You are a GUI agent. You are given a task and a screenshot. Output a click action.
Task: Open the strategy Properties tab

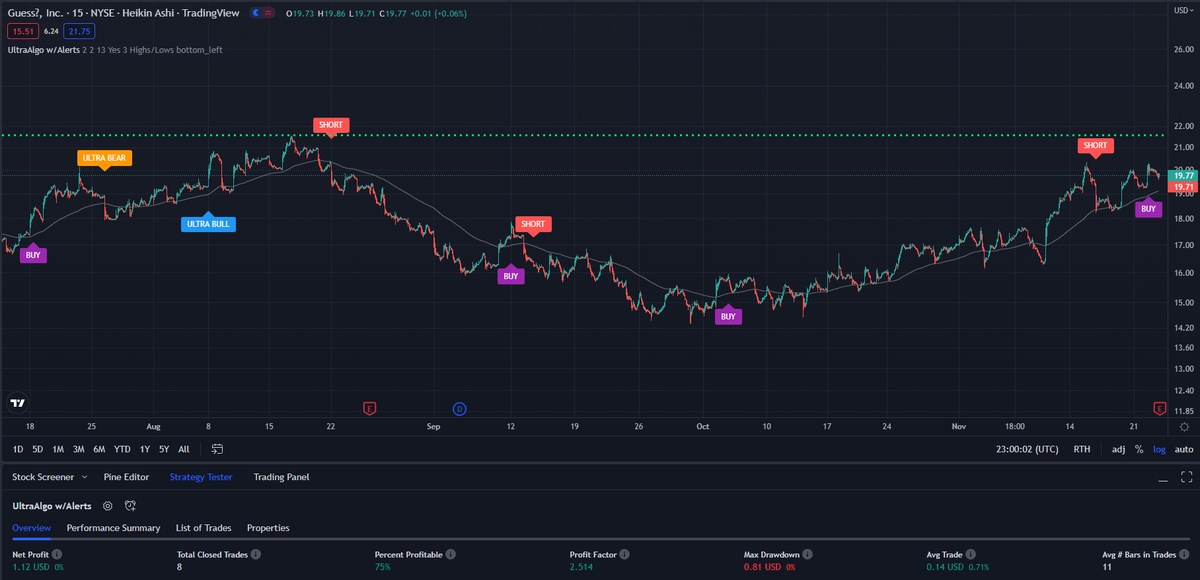click(x=268, y=527)
